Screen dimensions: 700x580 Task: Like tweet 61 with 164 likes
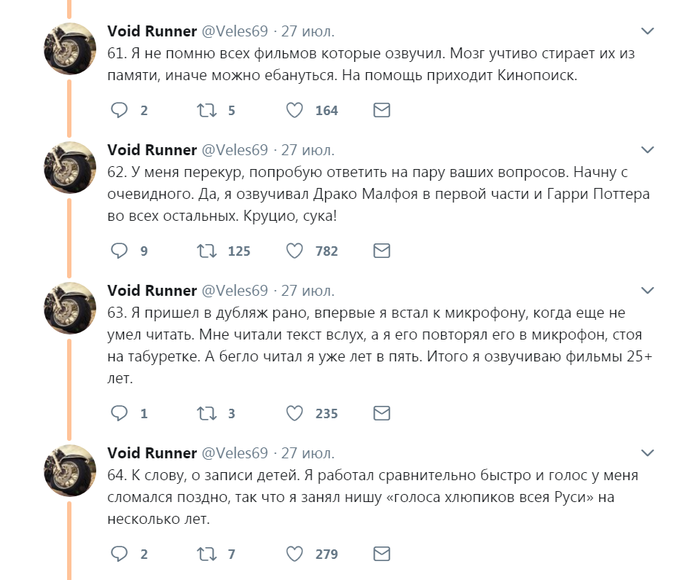coord(295,110)
